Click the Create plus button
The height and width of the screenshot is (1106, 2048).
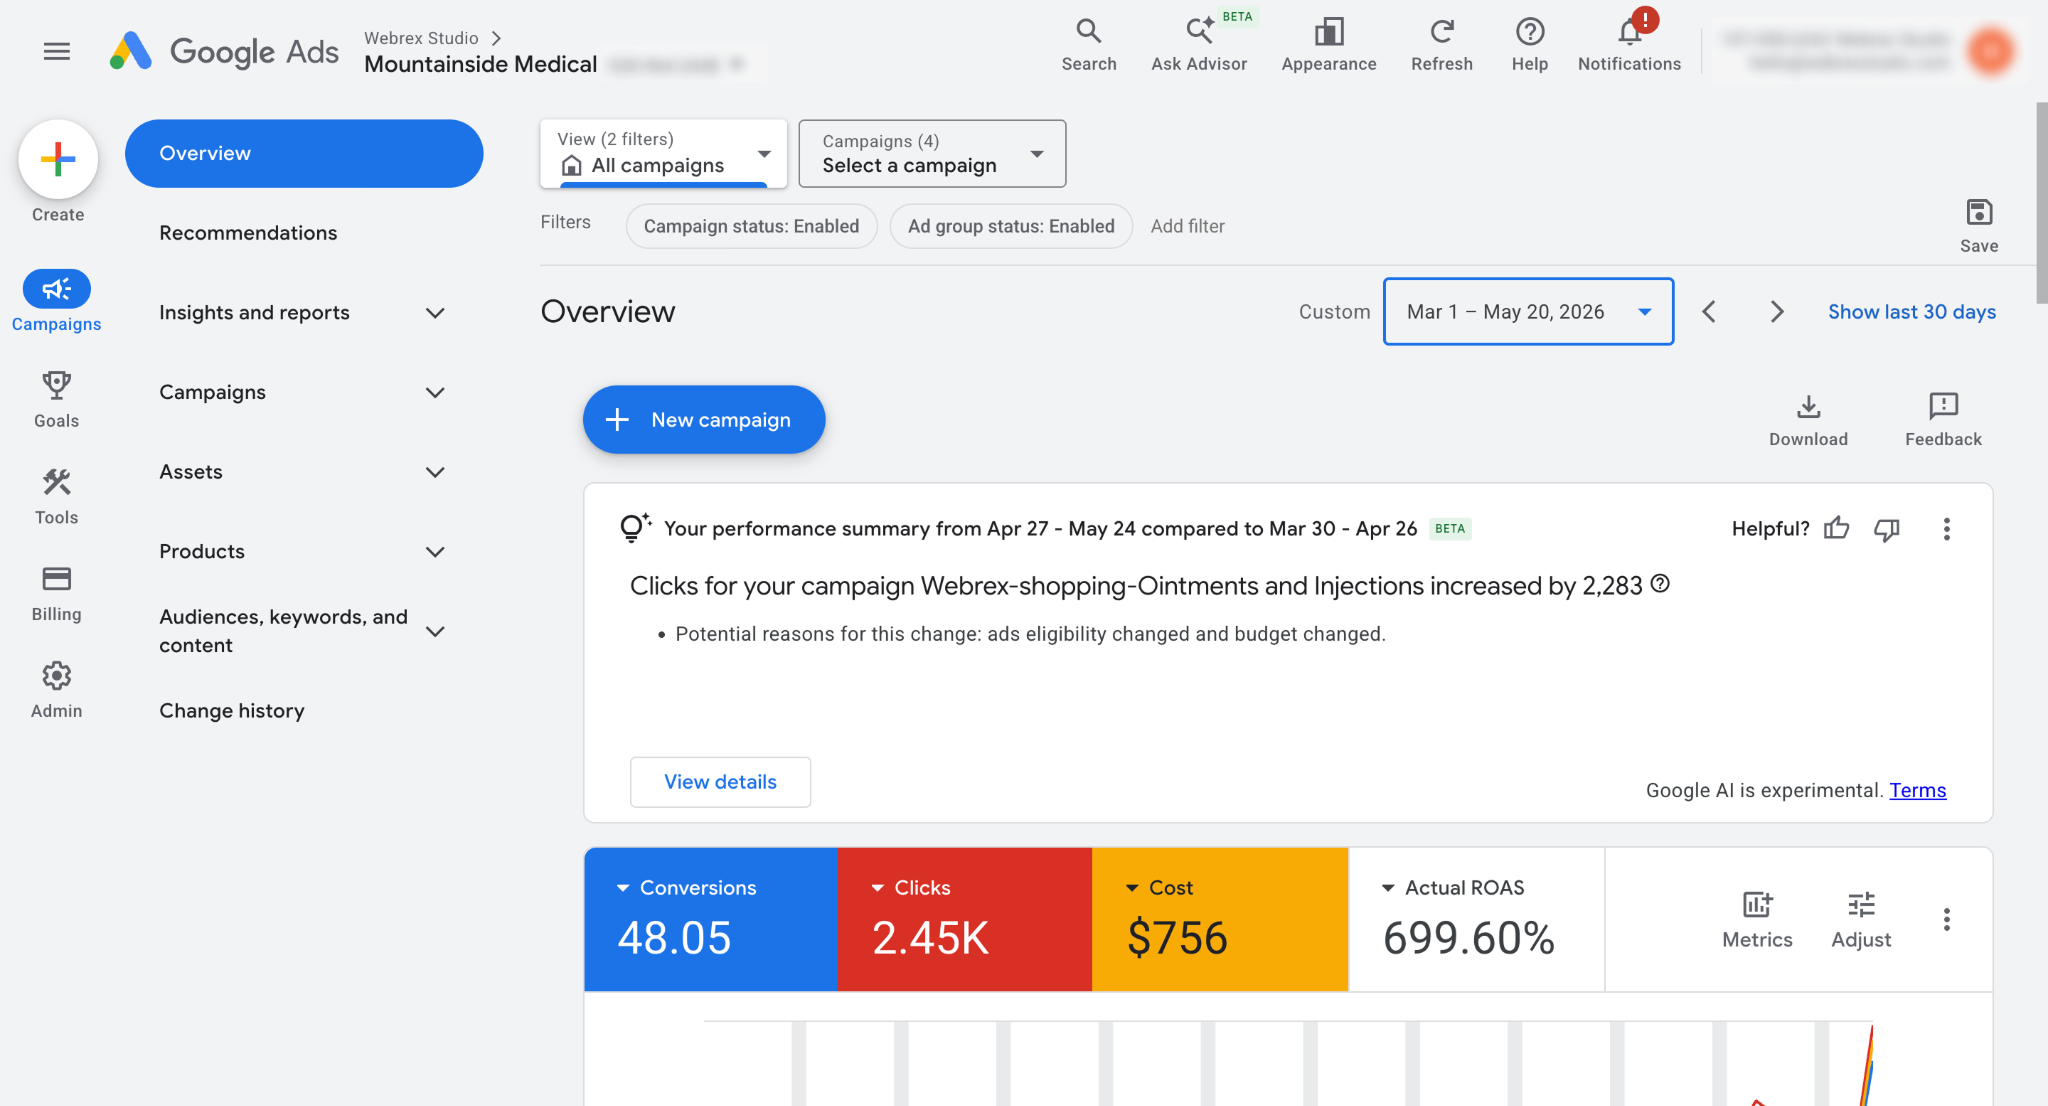coord(58,160)
